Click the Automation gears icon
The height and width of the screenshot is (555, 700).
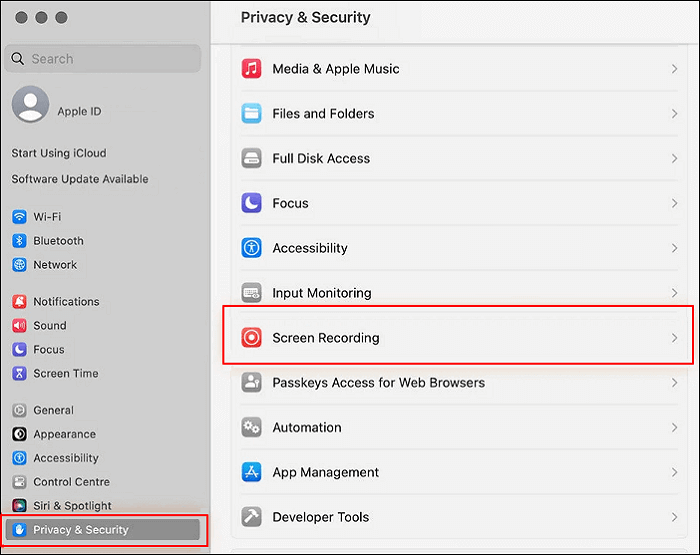[251, 427]
